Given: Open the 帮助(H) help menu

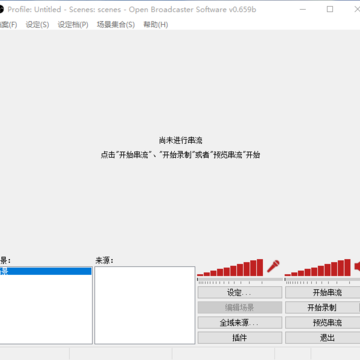Looking at the screenshot, I should (x=156, y=25).
